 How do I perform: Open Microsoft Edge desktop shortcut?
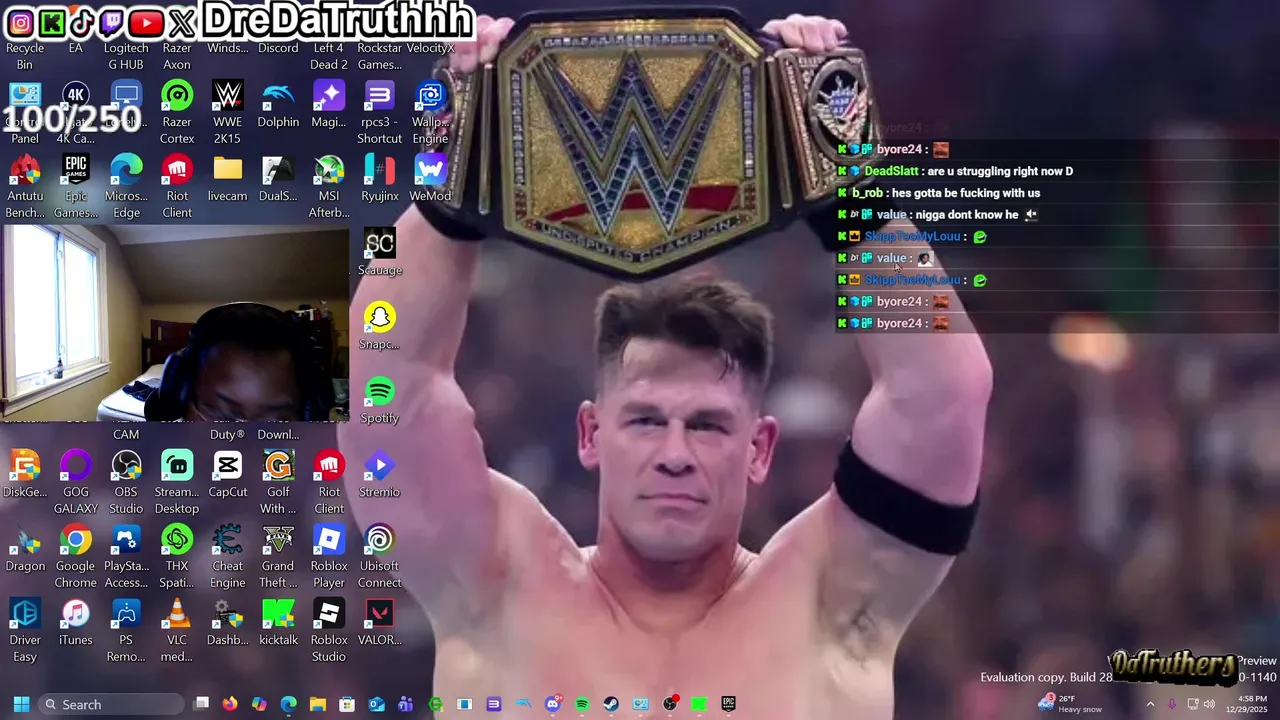pyautogui.click(x=126, y=187)
